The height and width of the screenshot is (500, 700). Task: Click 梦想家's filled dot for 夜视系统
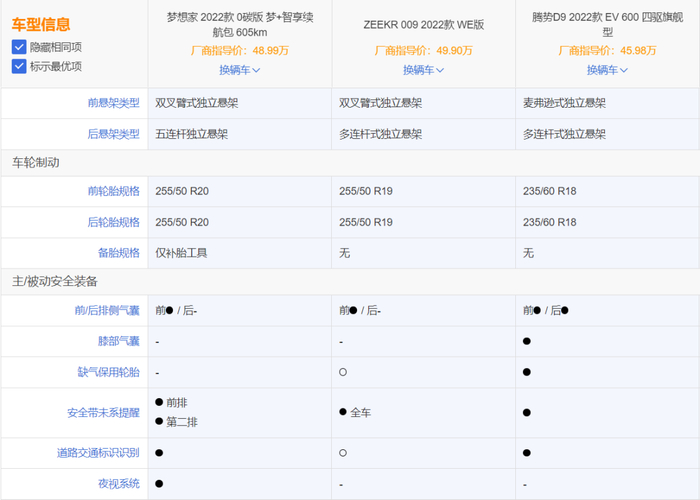tap(159, 483)
